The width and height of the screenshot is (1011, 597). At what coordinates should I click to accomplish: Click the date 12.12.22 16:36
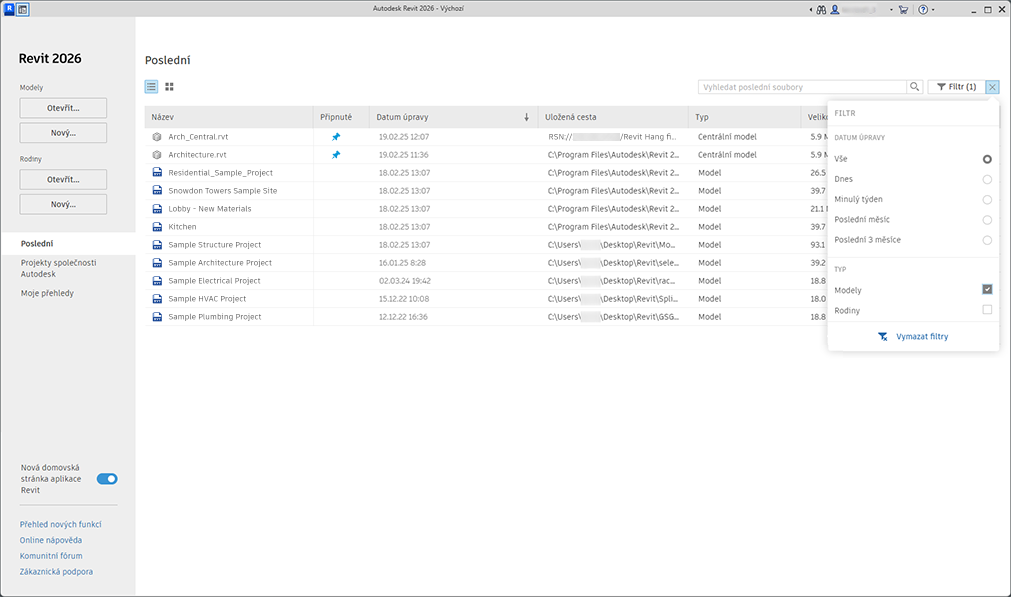[x=403, y=317]
